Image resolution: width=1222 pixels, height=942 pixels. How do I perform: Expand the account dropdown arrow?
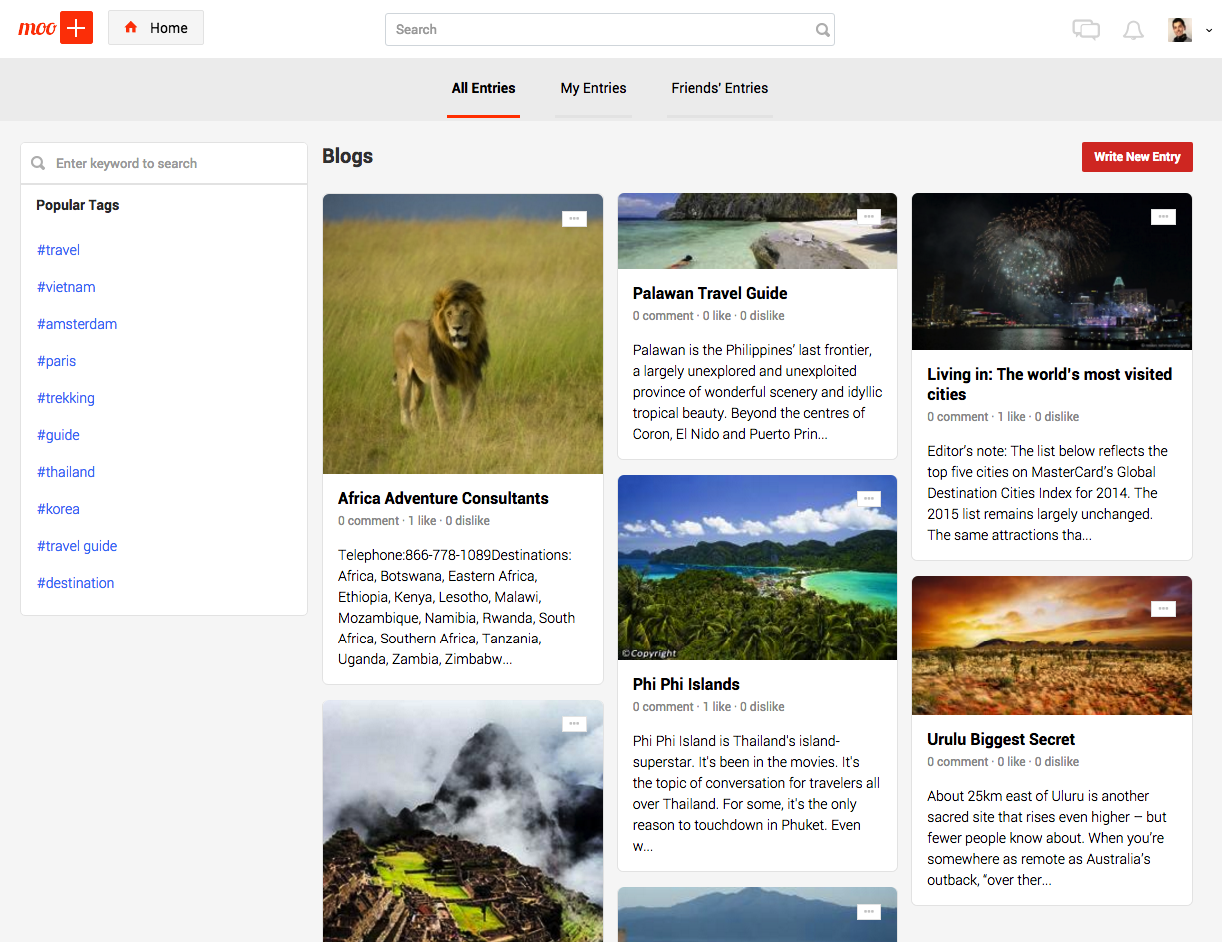click(x=1208, y=31)
